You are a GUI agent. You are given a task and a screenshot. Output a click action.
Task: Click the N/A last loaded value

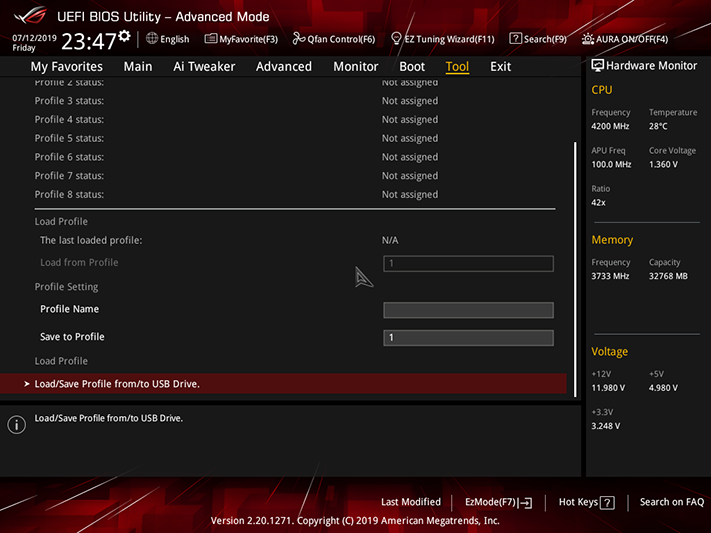pyautogui.click(x=390, y=240)
